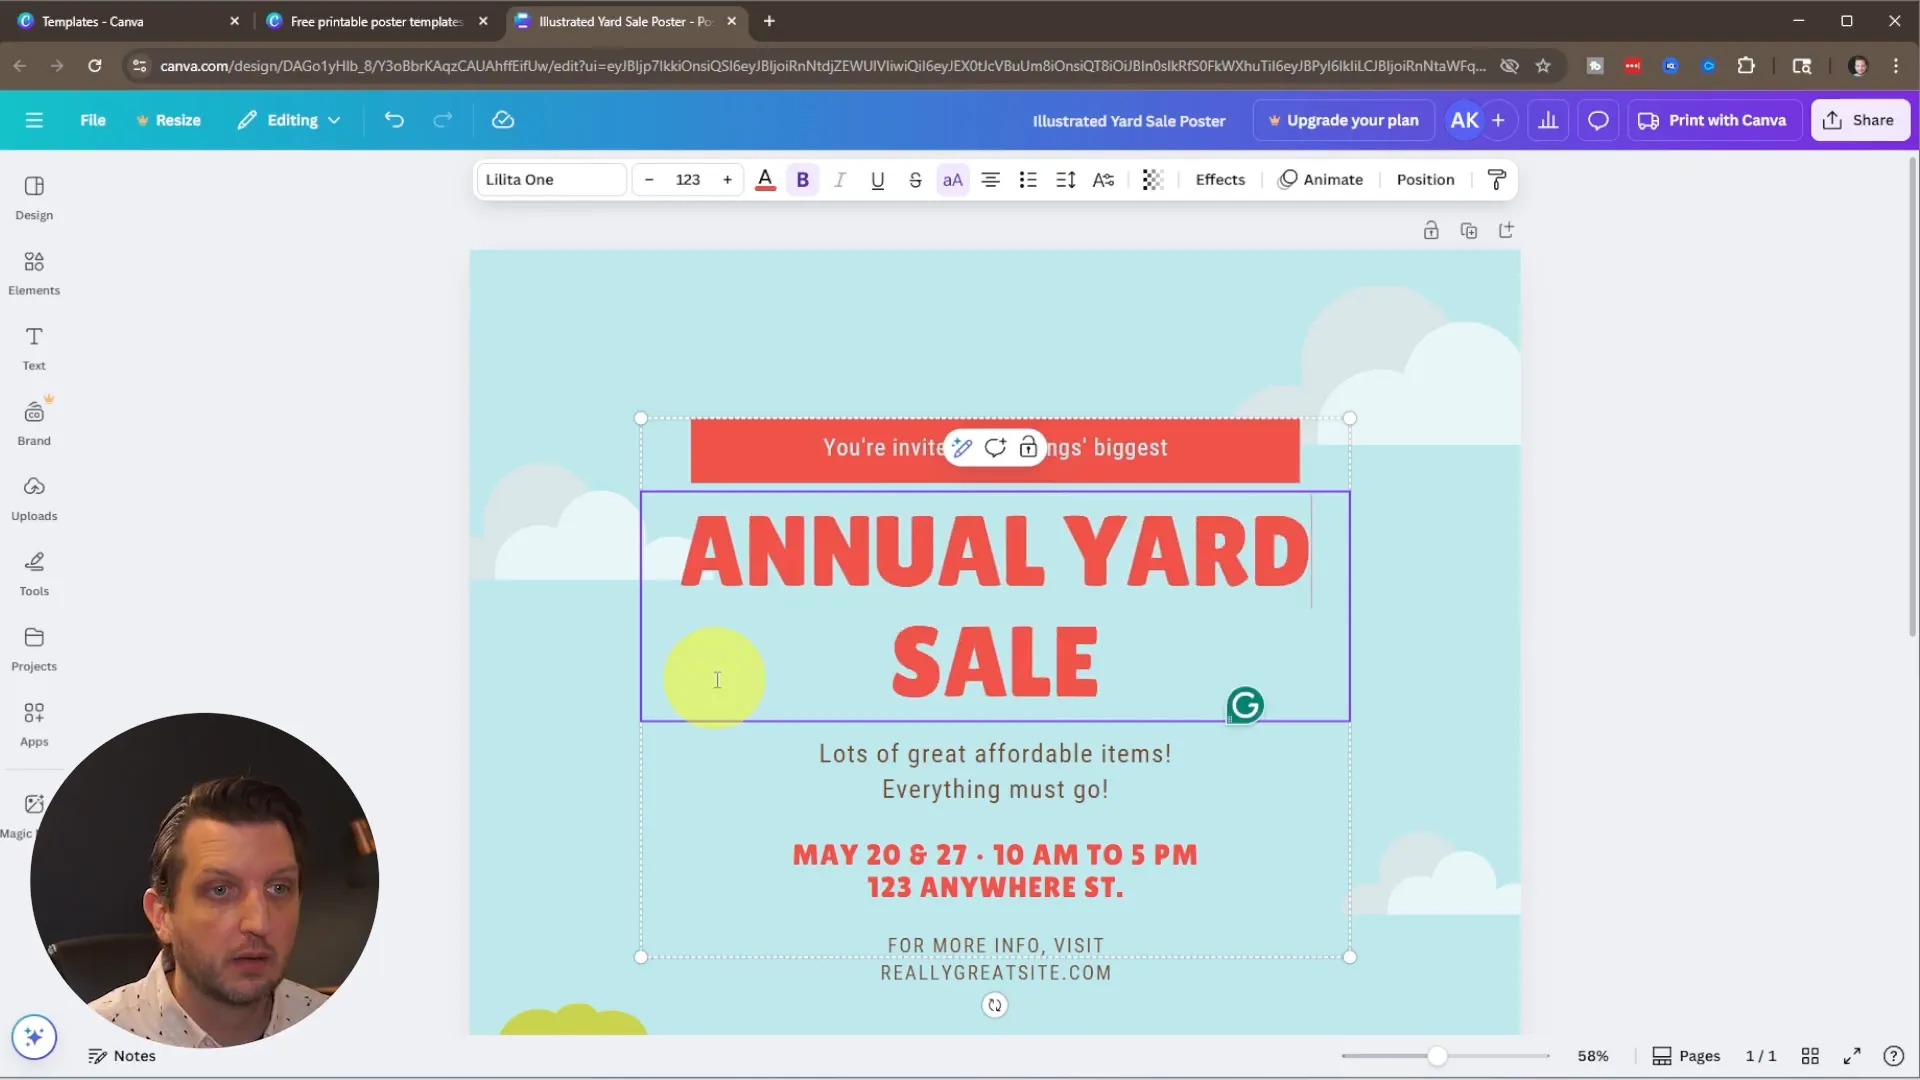Open the Projects panel
Screen dimensions: 1920x1080
tap(34, 649)
